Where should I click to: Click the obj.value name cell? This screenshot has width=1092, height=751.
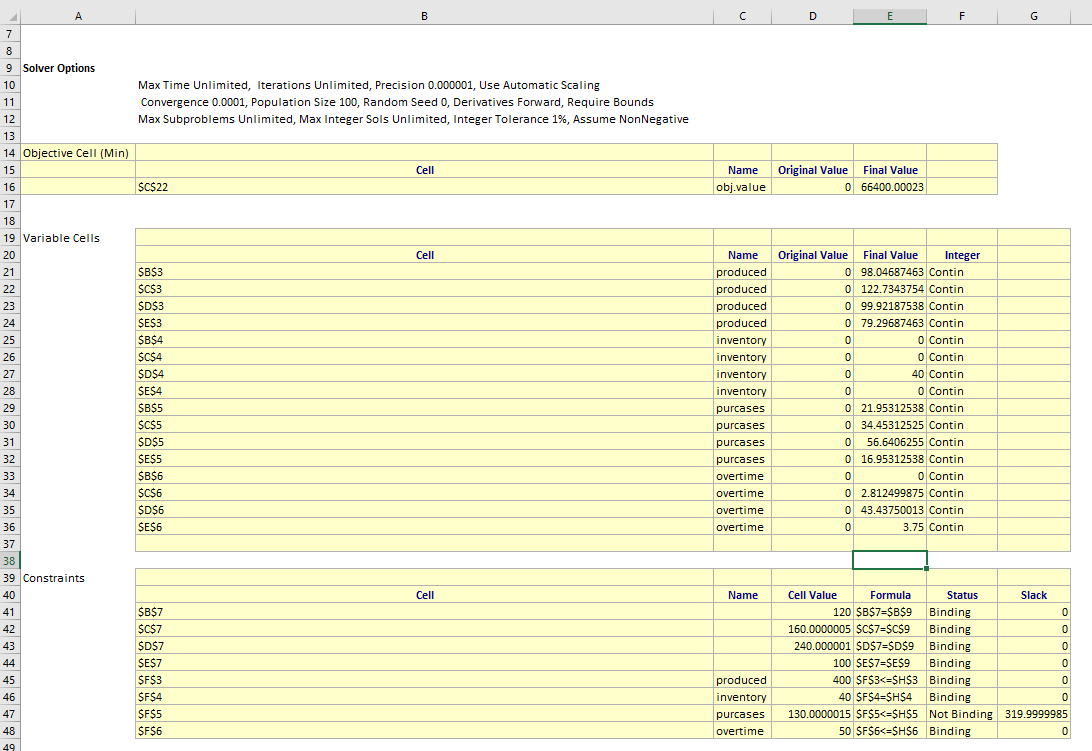[x=741, y=187]
